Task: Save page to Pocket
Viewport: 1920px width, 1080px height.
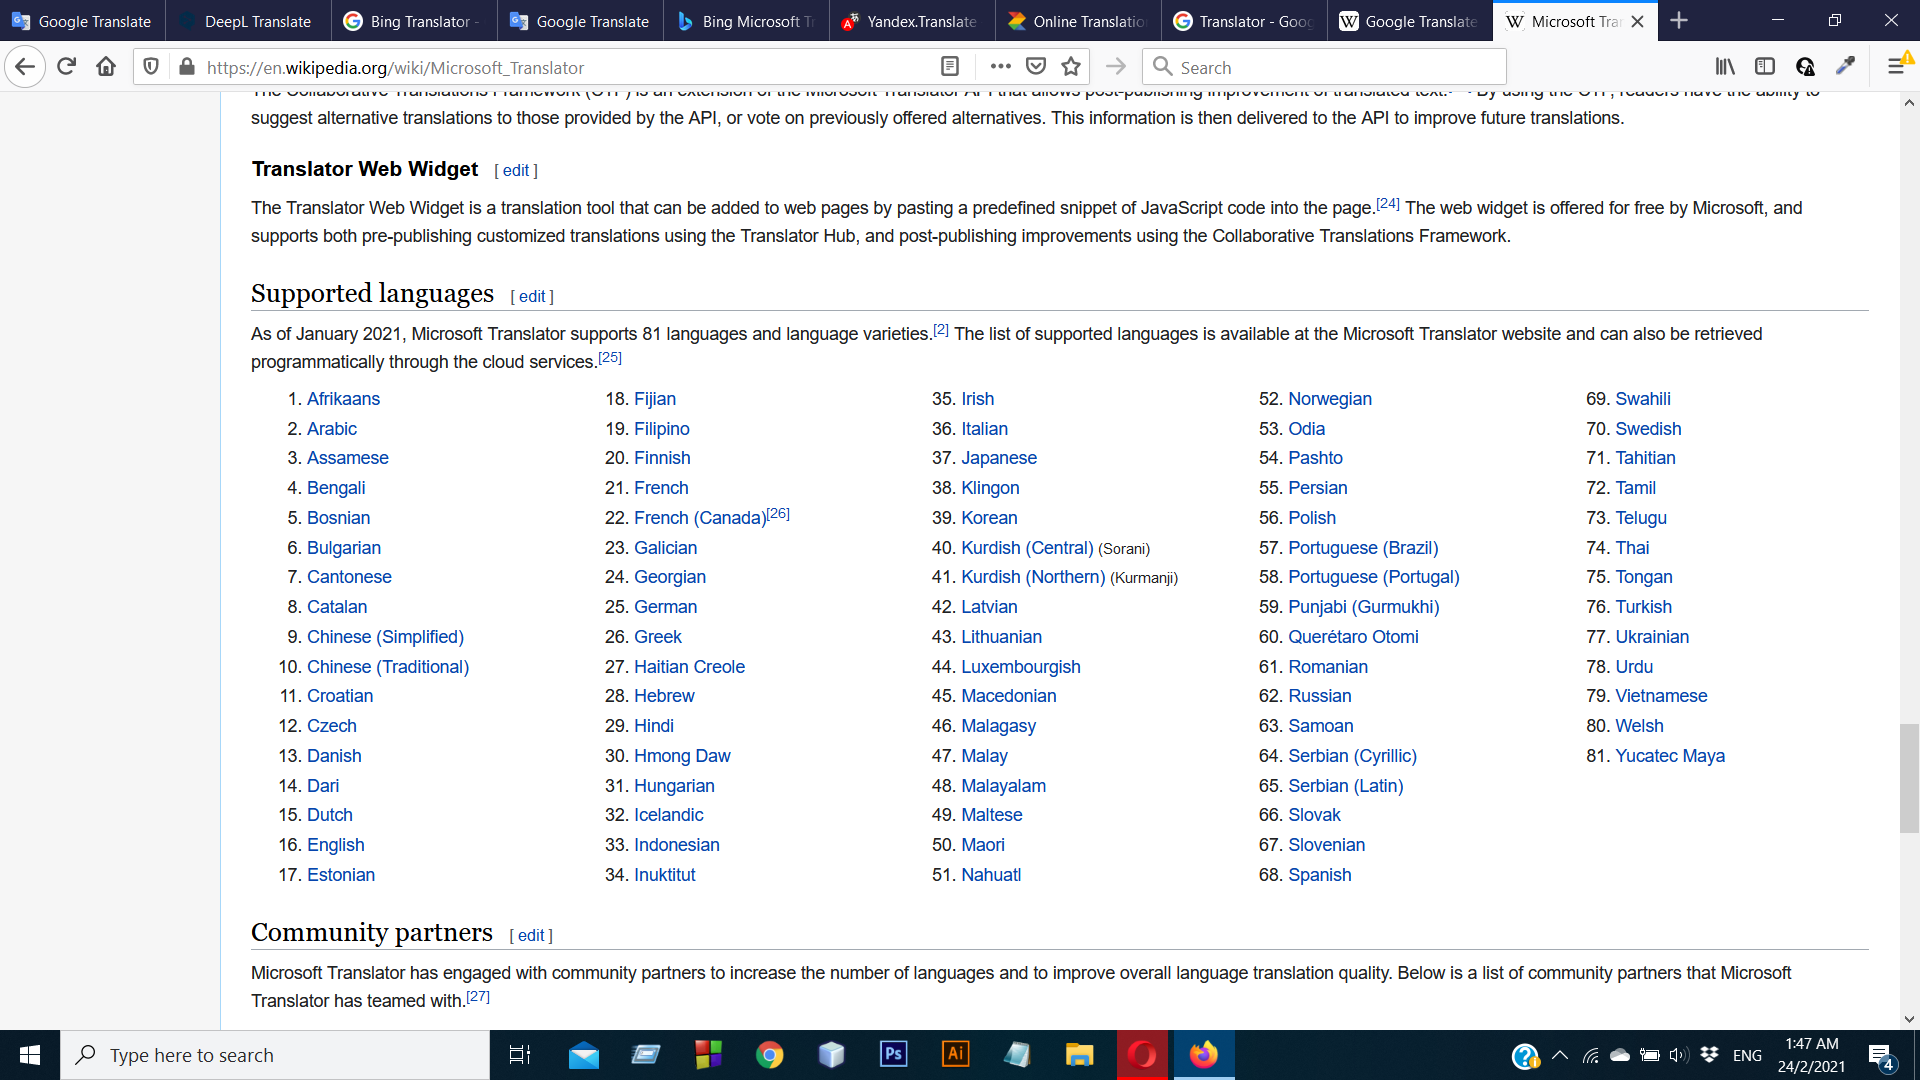Action: click(x=1036, y=67)
